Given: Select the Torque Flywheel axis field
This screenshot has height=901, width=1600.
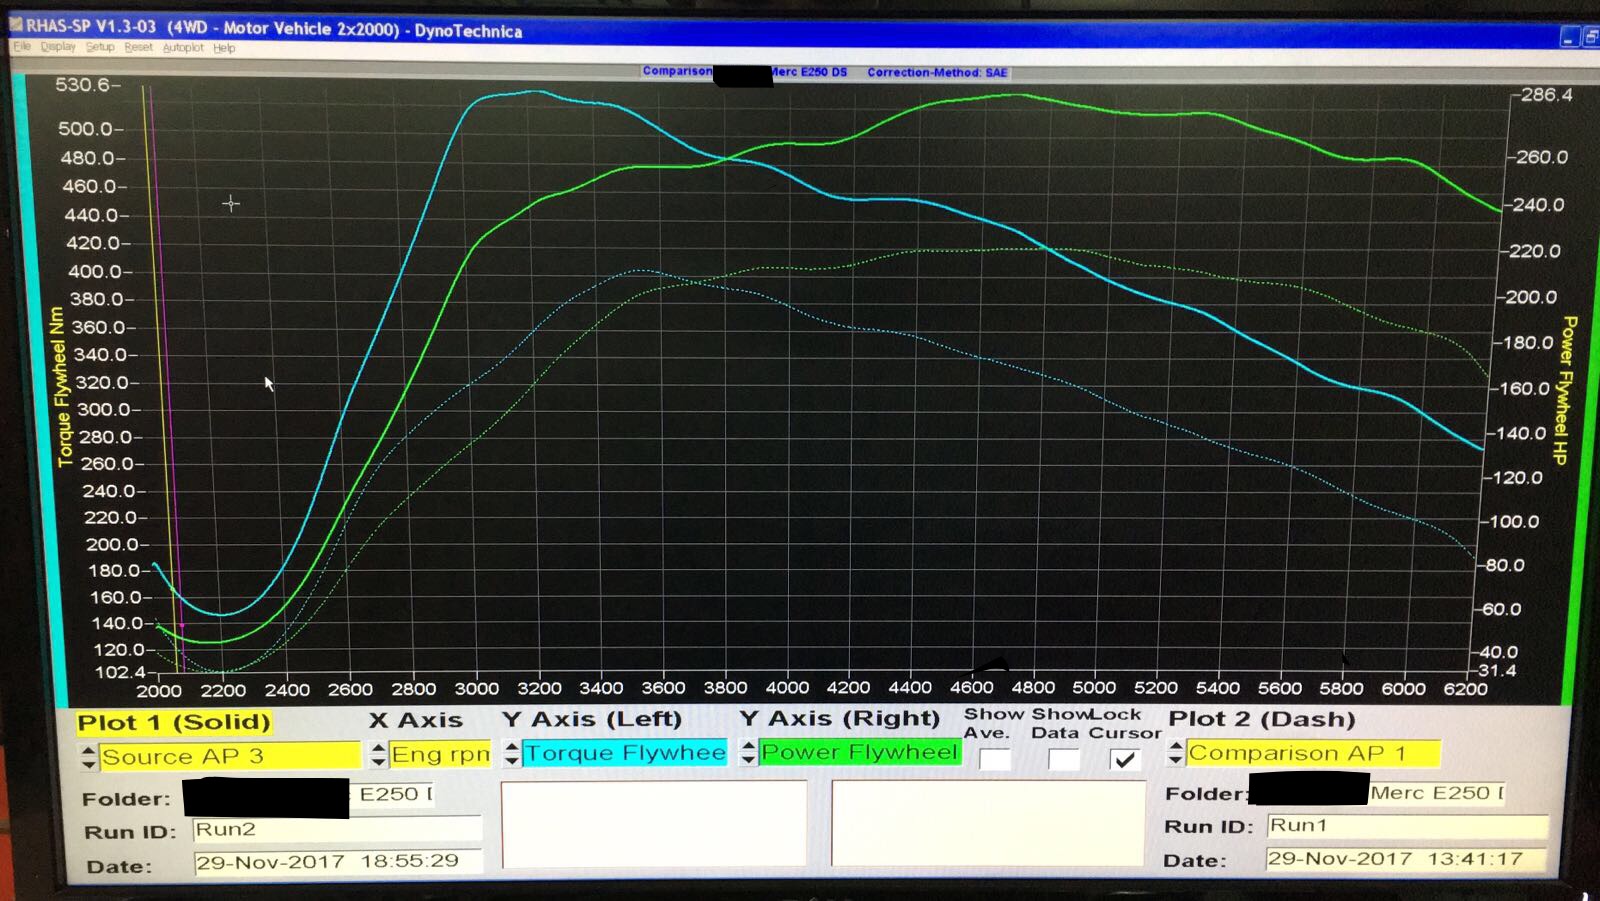Looking at the screenshot, I should [625, 753].
